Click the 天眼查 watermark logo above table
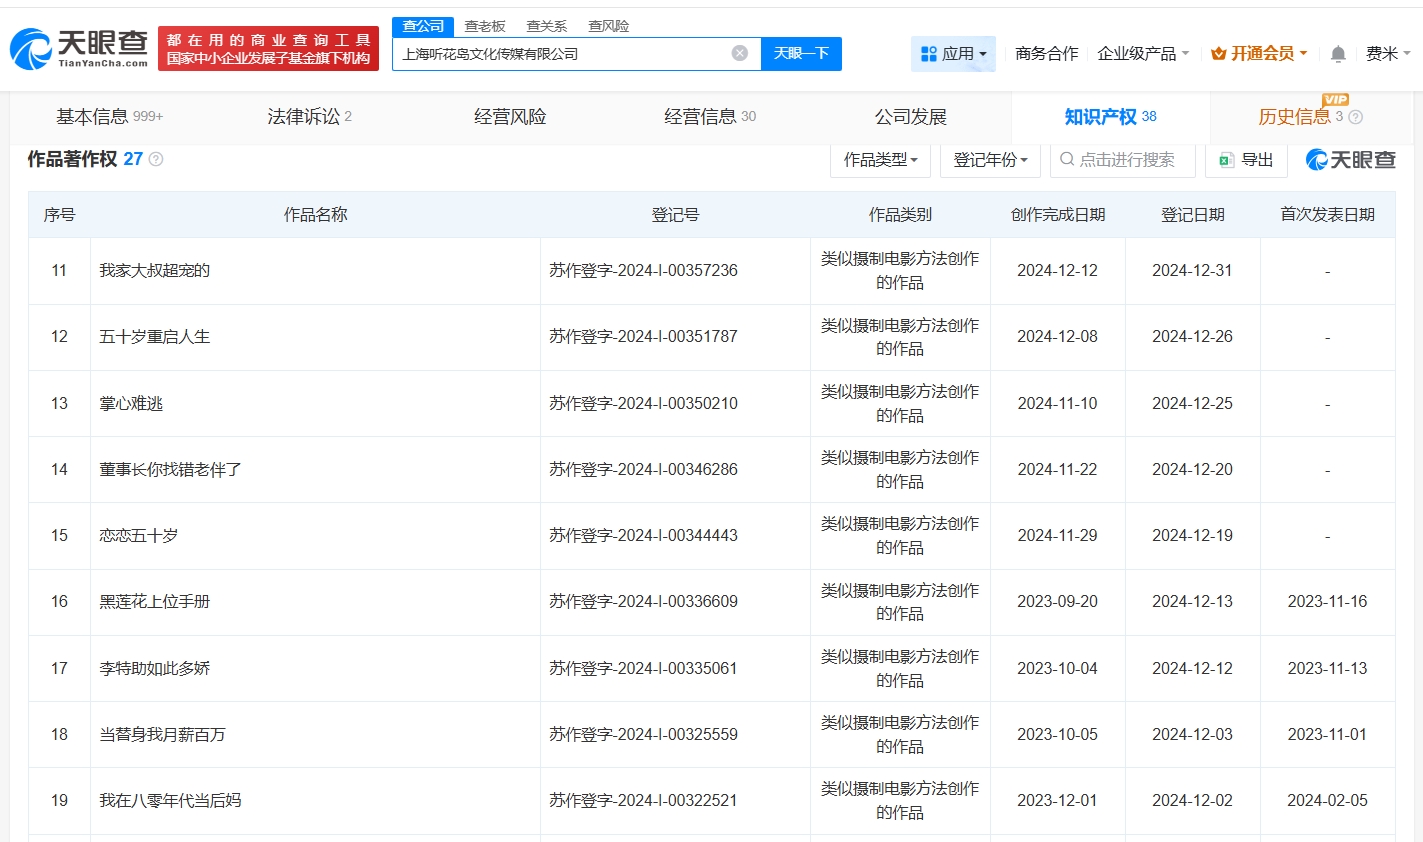This screenshot has height=842, width=1423. tap(1350, 160)
